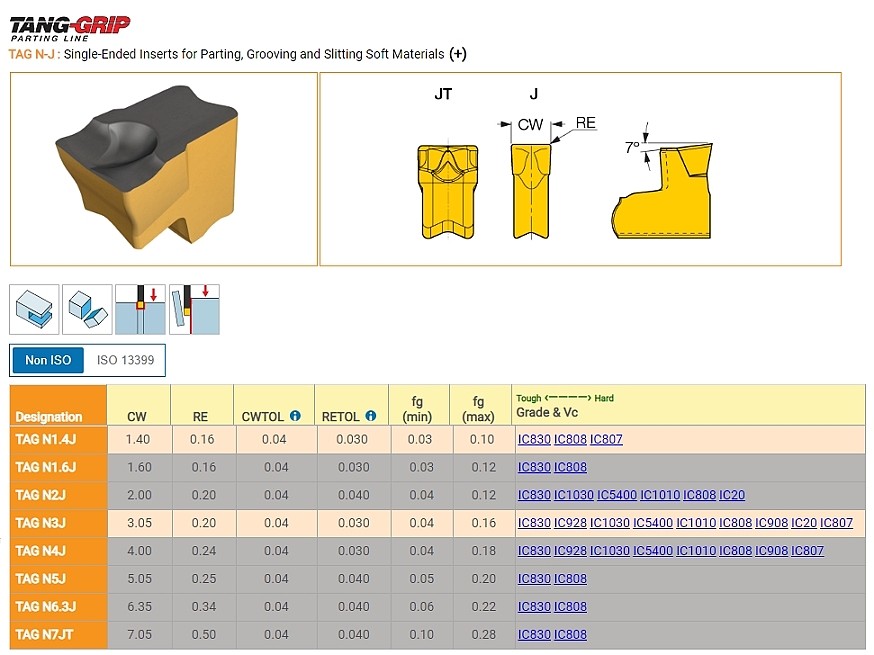874x655 pixels.
Task: Open IC928 grade for TAG N3J
Action: click(570, 523)
